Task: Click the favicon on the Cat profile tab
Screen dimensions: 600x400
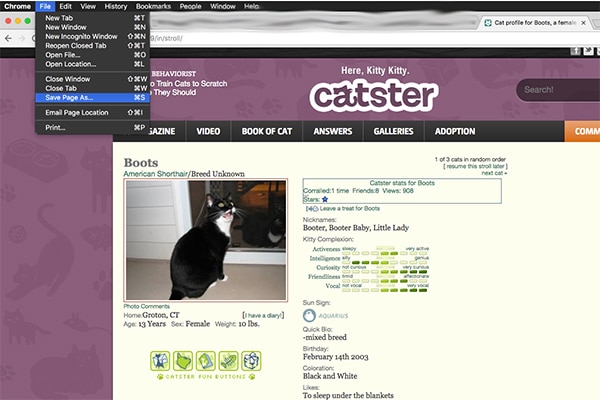Action: [x=488, y=23]
